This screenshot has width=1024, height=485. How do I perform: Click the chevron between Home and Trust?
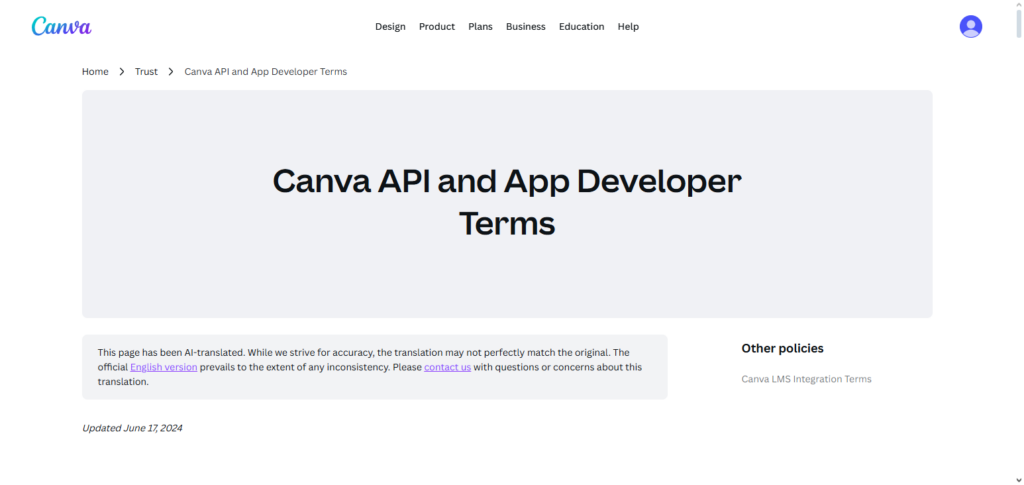click(x=122, y=72)
